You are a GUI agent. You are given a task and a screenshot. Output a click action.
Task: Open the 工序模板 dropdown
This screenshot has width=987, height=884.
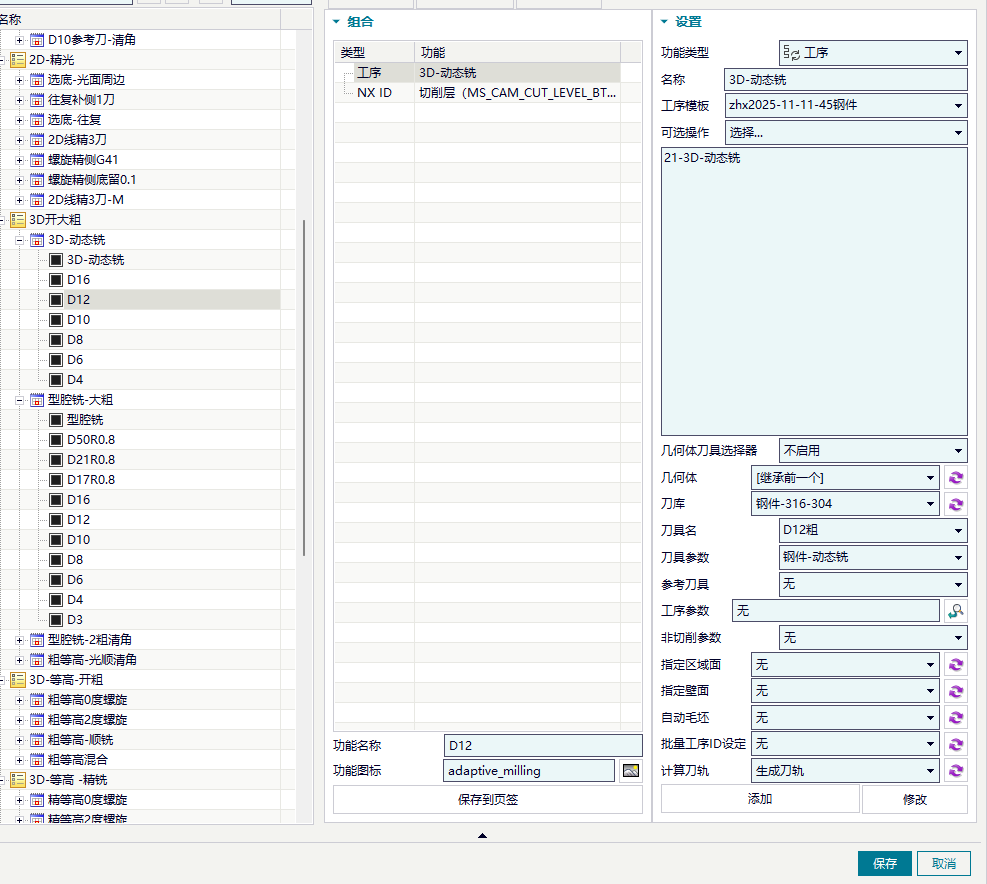(x=846, y=105)
